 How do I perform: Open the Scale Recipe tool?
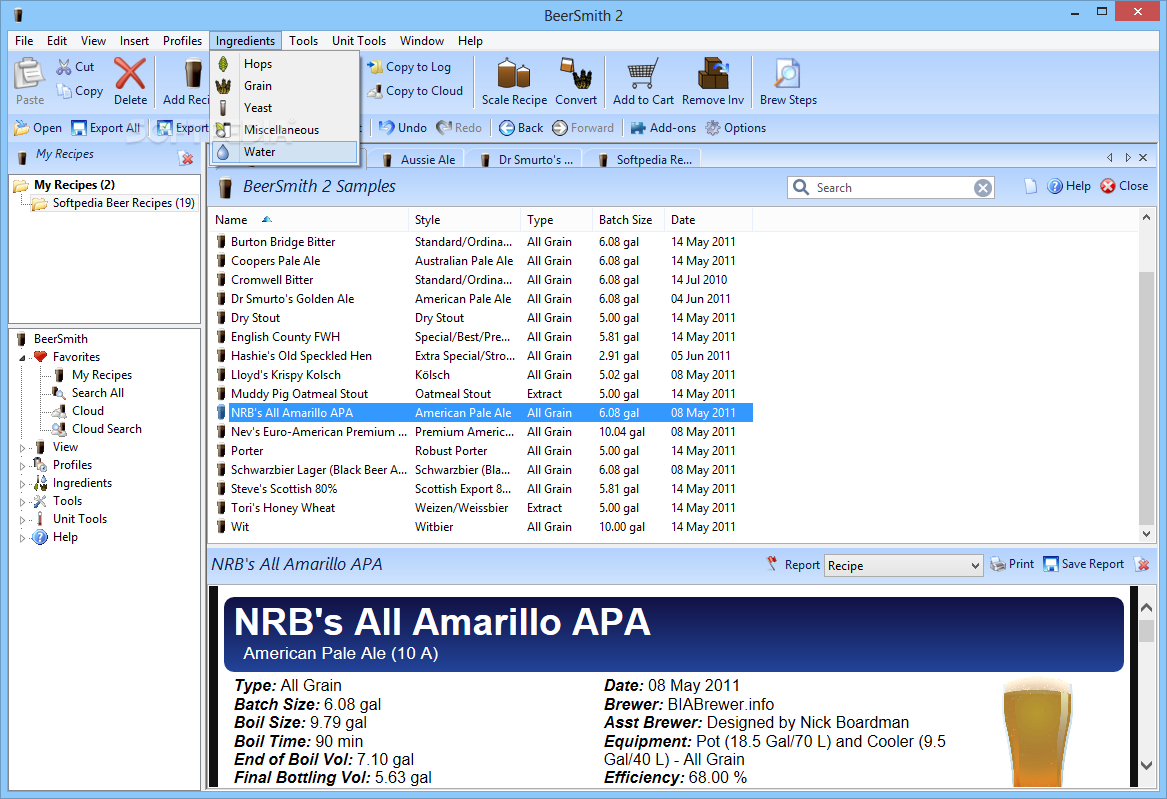click(x=514, y=81)
